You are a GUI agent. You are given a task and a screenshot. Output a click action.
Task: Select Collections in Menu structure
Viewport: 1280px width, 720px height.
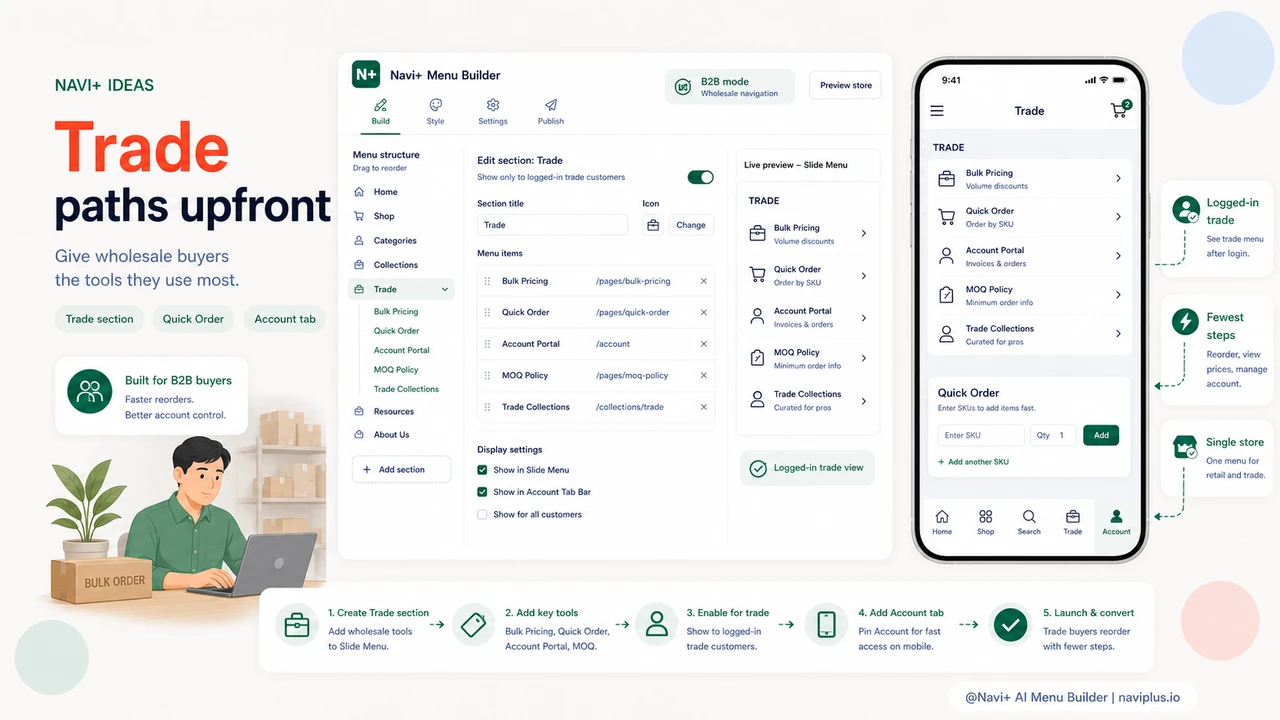[386, 265]
